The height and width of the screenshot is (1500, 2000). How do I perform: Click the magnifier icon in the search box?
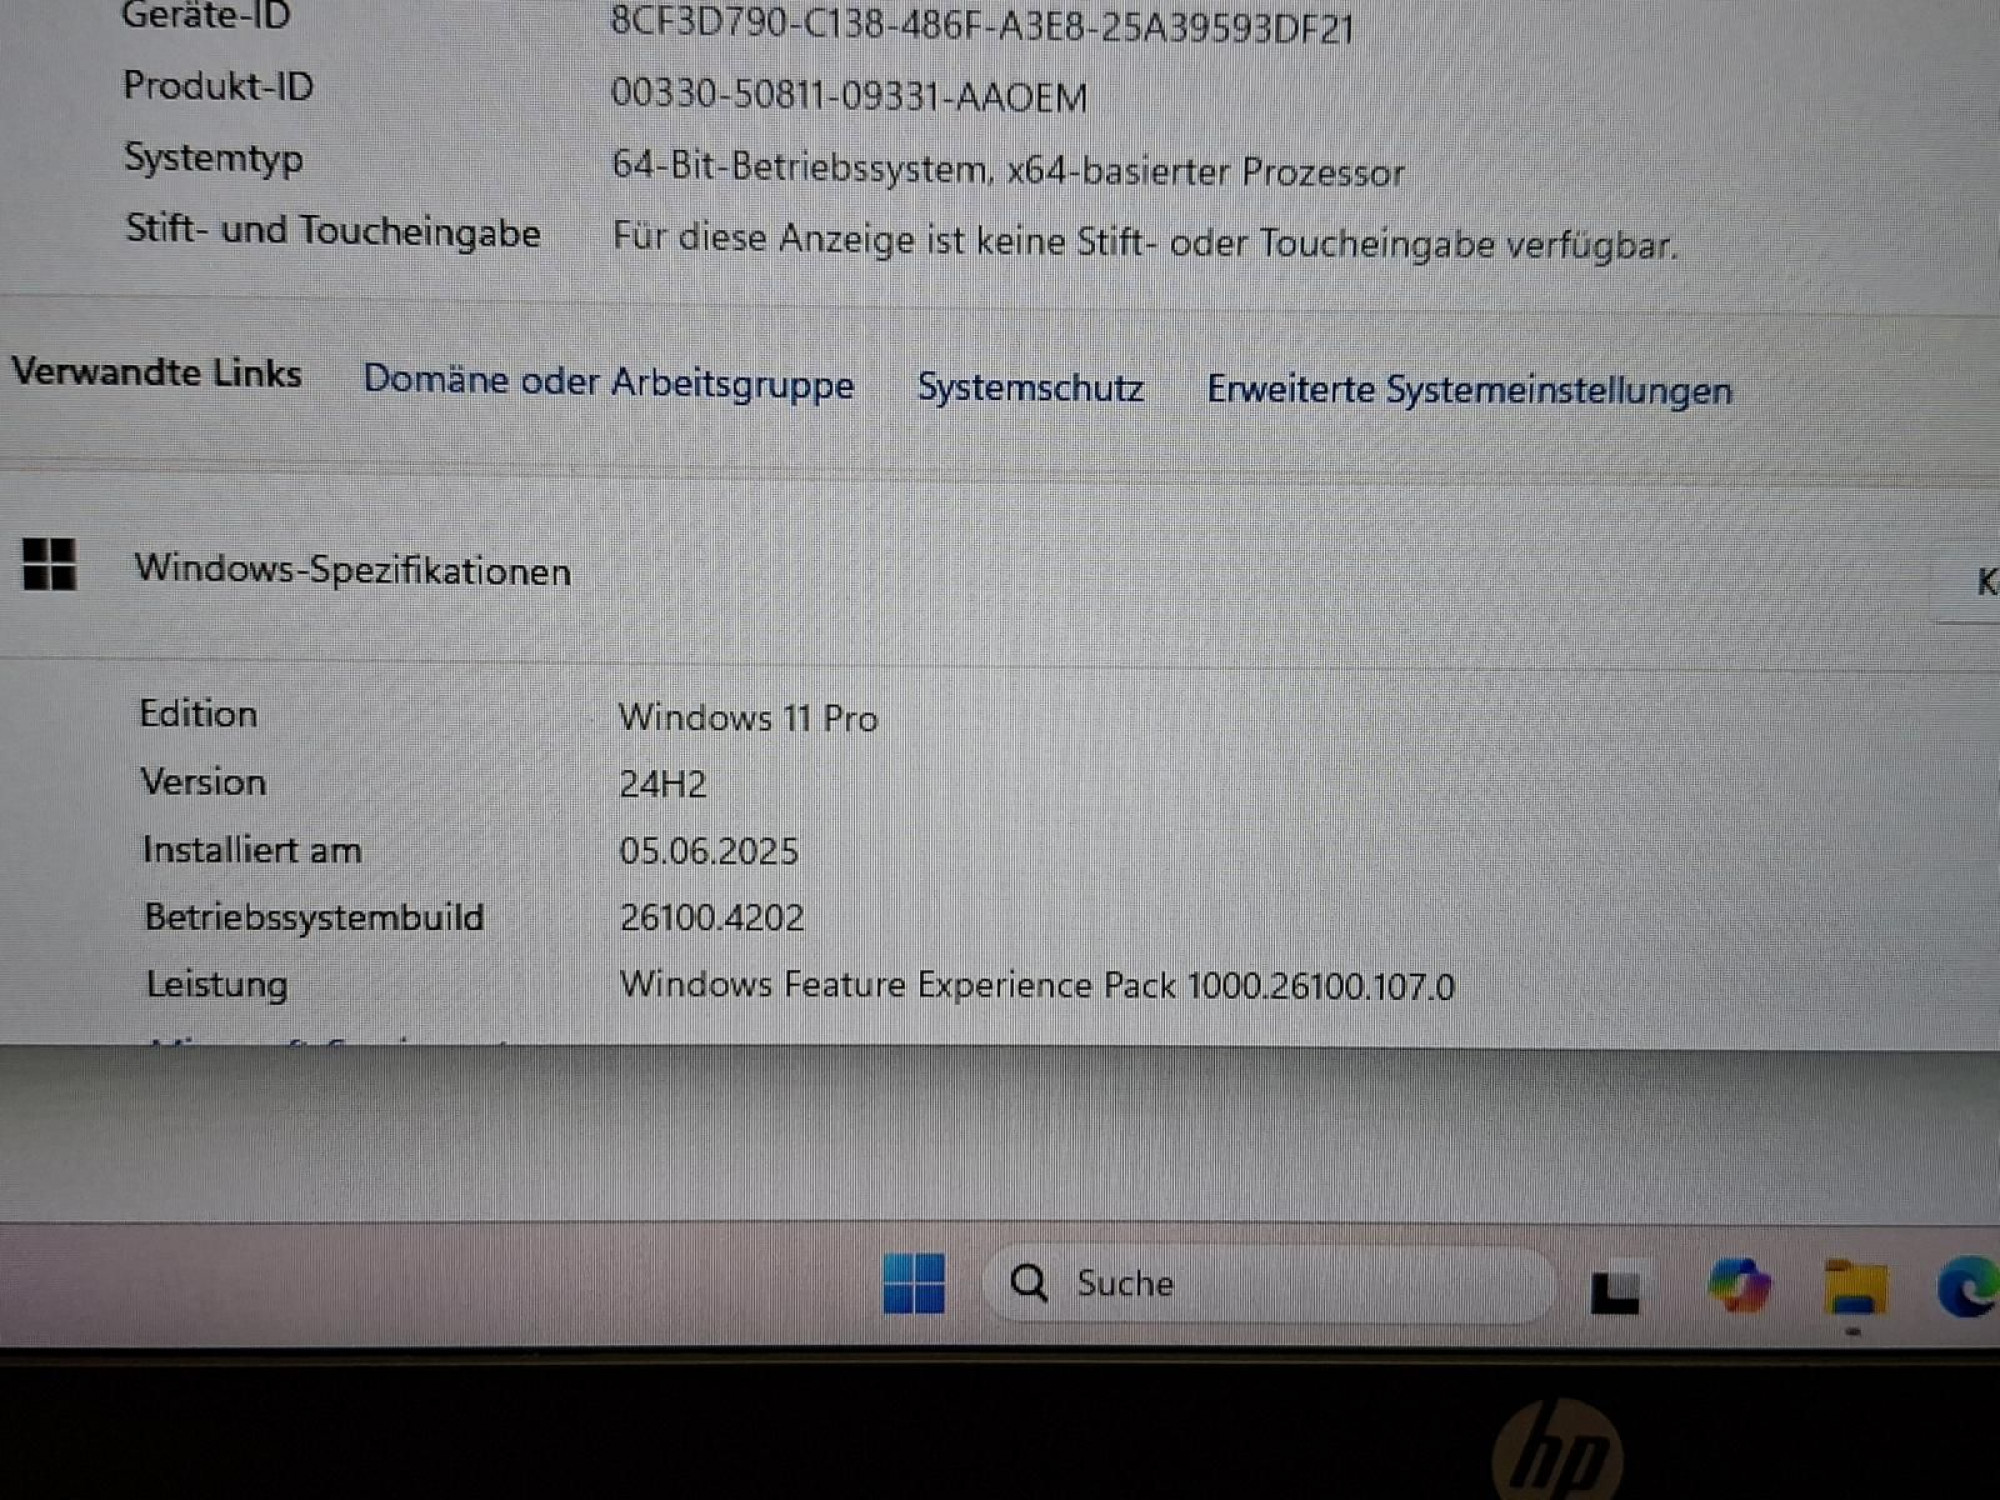1028,1282
